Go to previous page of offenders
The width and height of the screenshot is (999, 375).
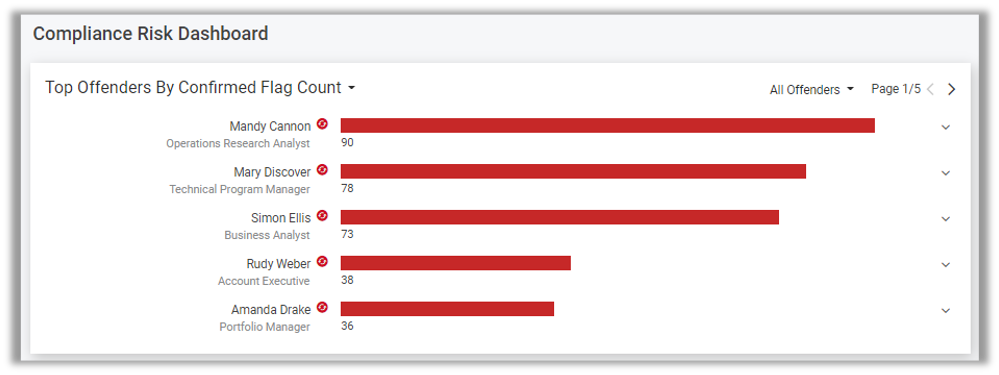click(930, 89)
